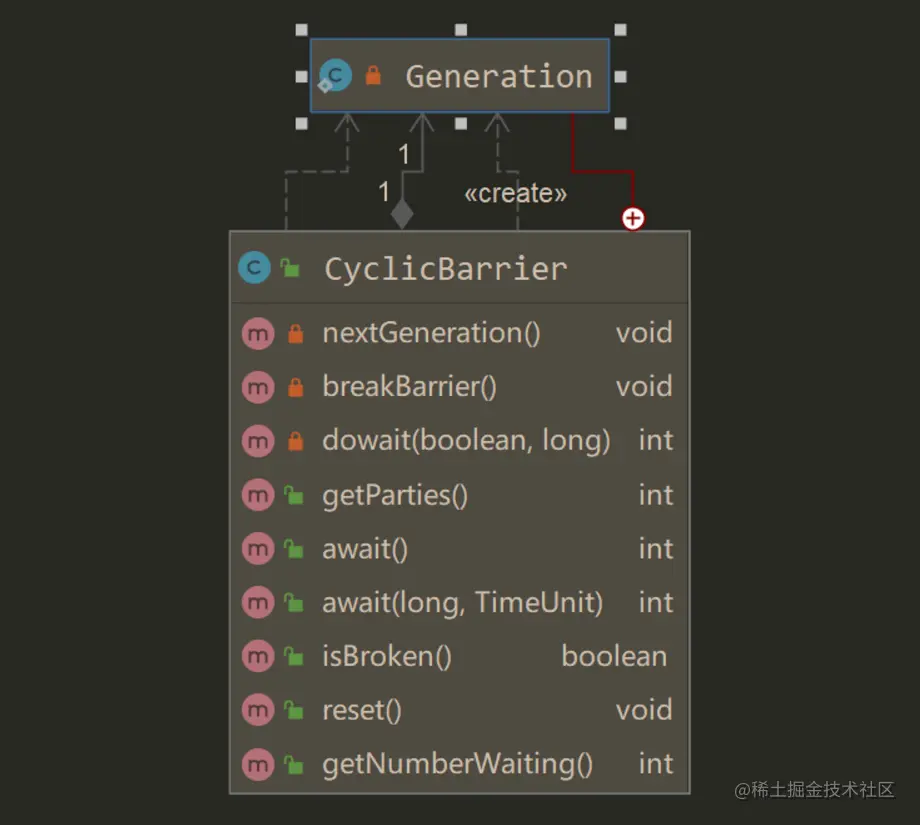This screenshot has height=825, width=920.
Task: Select the dowait(boolean, long) method name
Action: click(x=466, y=441)
